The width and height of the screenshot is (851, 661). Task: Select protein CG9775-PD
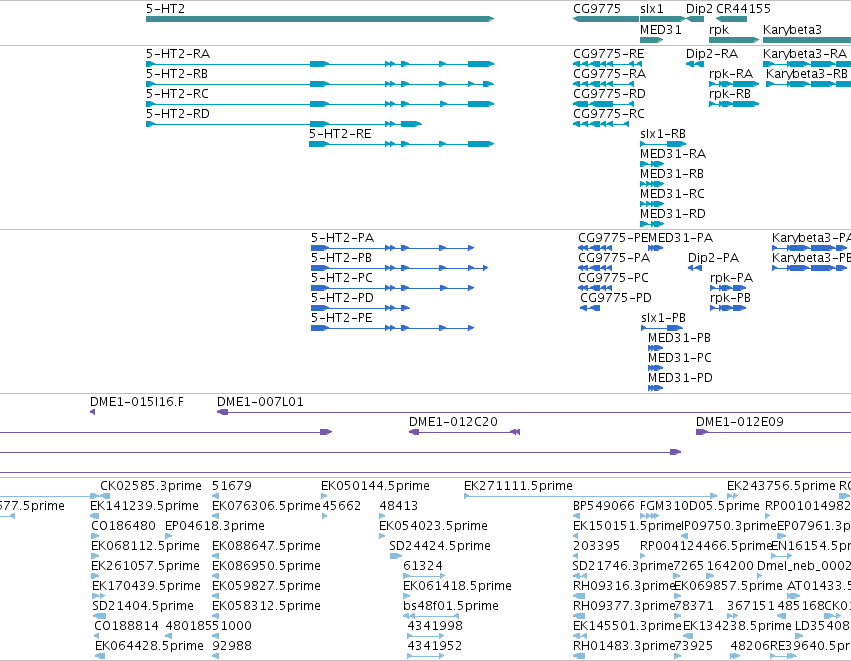coord(590,308)
